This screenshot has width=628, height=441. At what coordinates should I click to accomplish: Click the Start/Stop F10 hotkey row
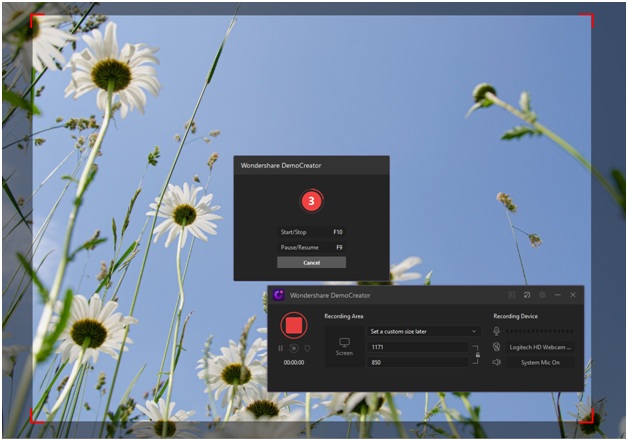click(311, 231)
